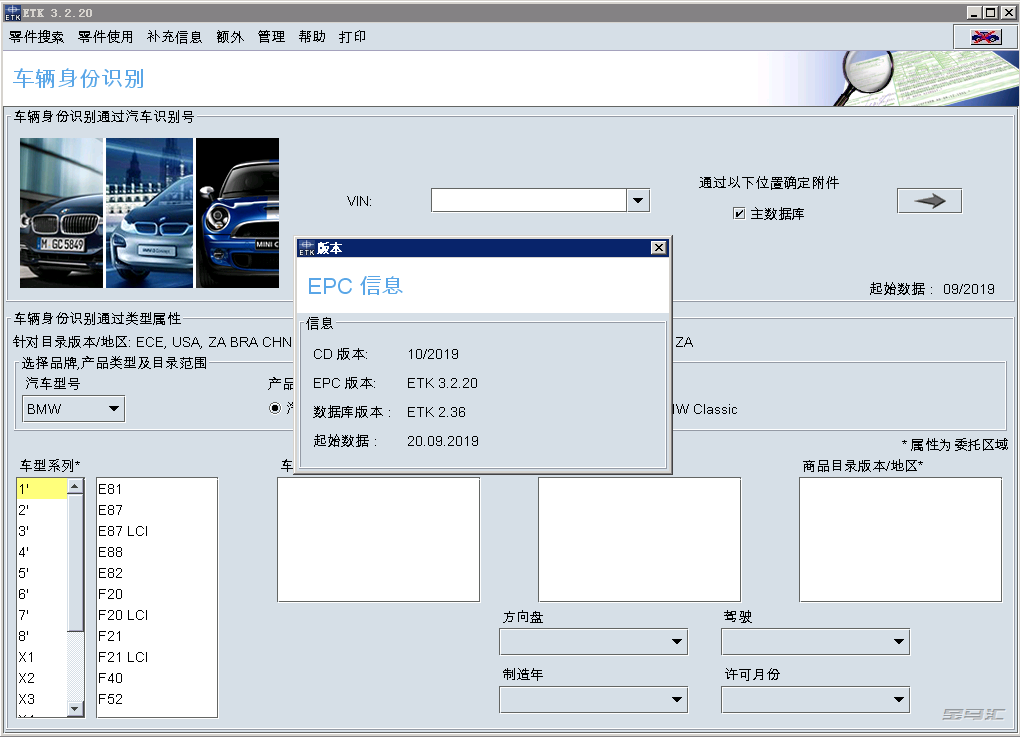Select model F20 in the list
This screenshot has height=737, width=1020.
coord(157,594)
